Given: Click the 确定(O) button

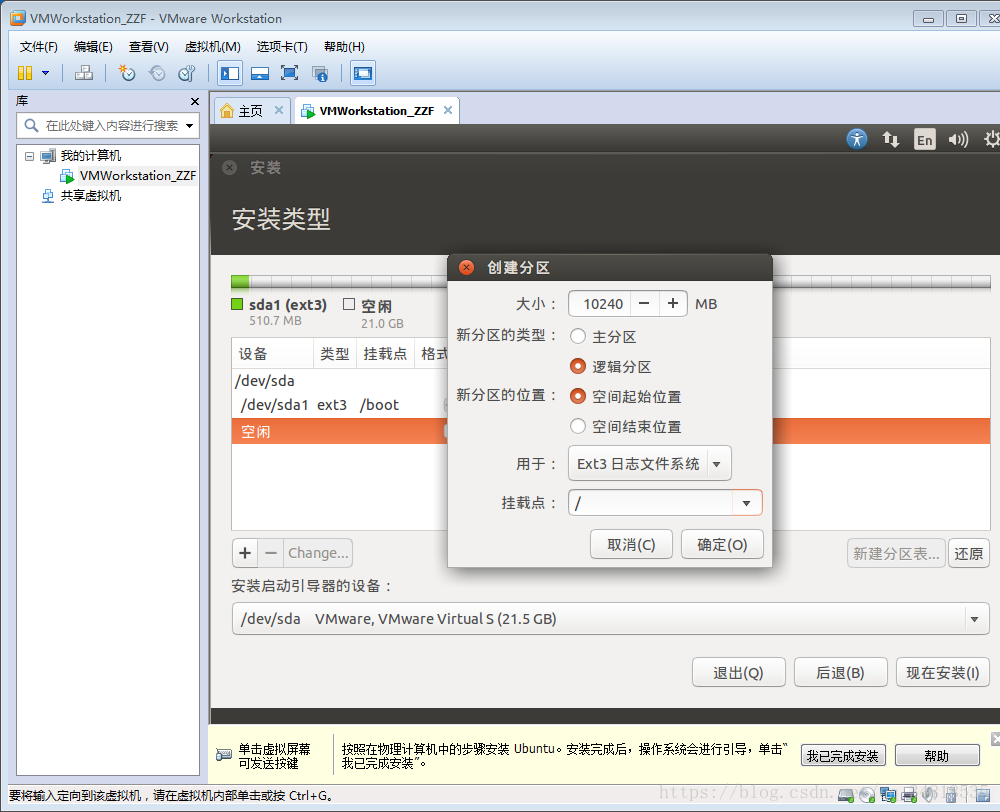Looking at the screenshot, I should tap(722, 544).
